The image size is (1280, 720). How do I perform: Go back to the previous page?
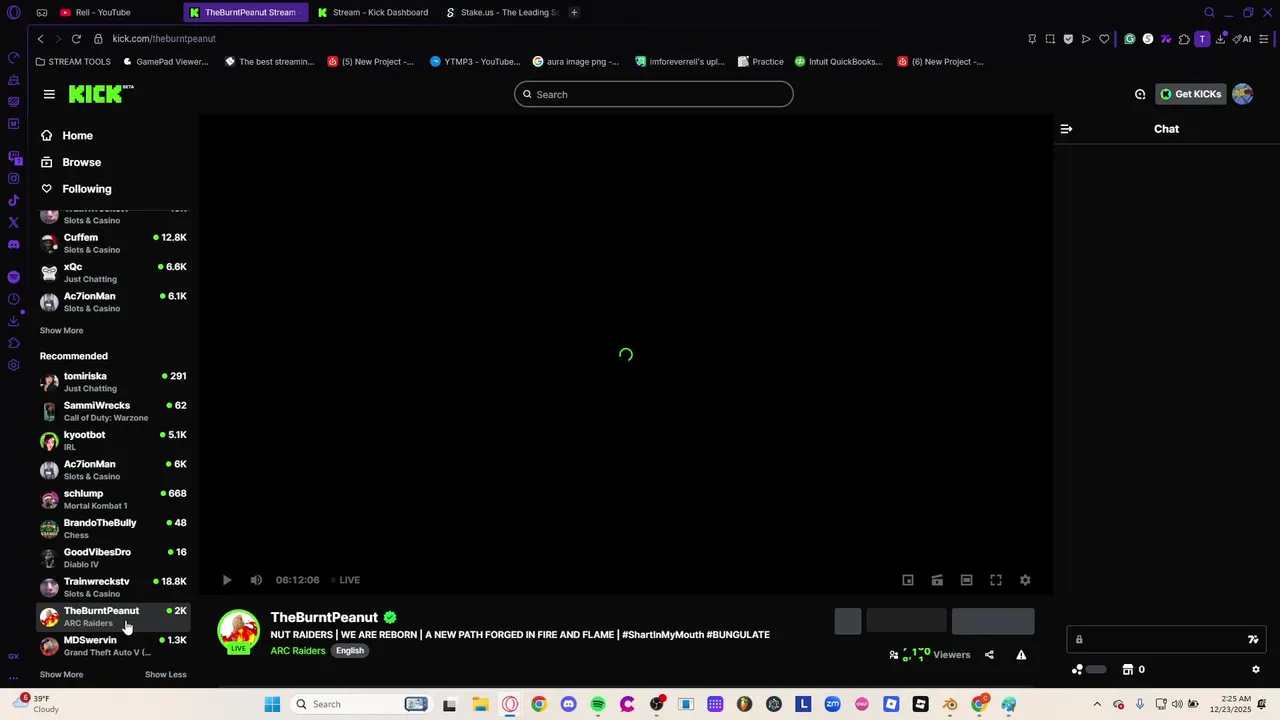40,39
